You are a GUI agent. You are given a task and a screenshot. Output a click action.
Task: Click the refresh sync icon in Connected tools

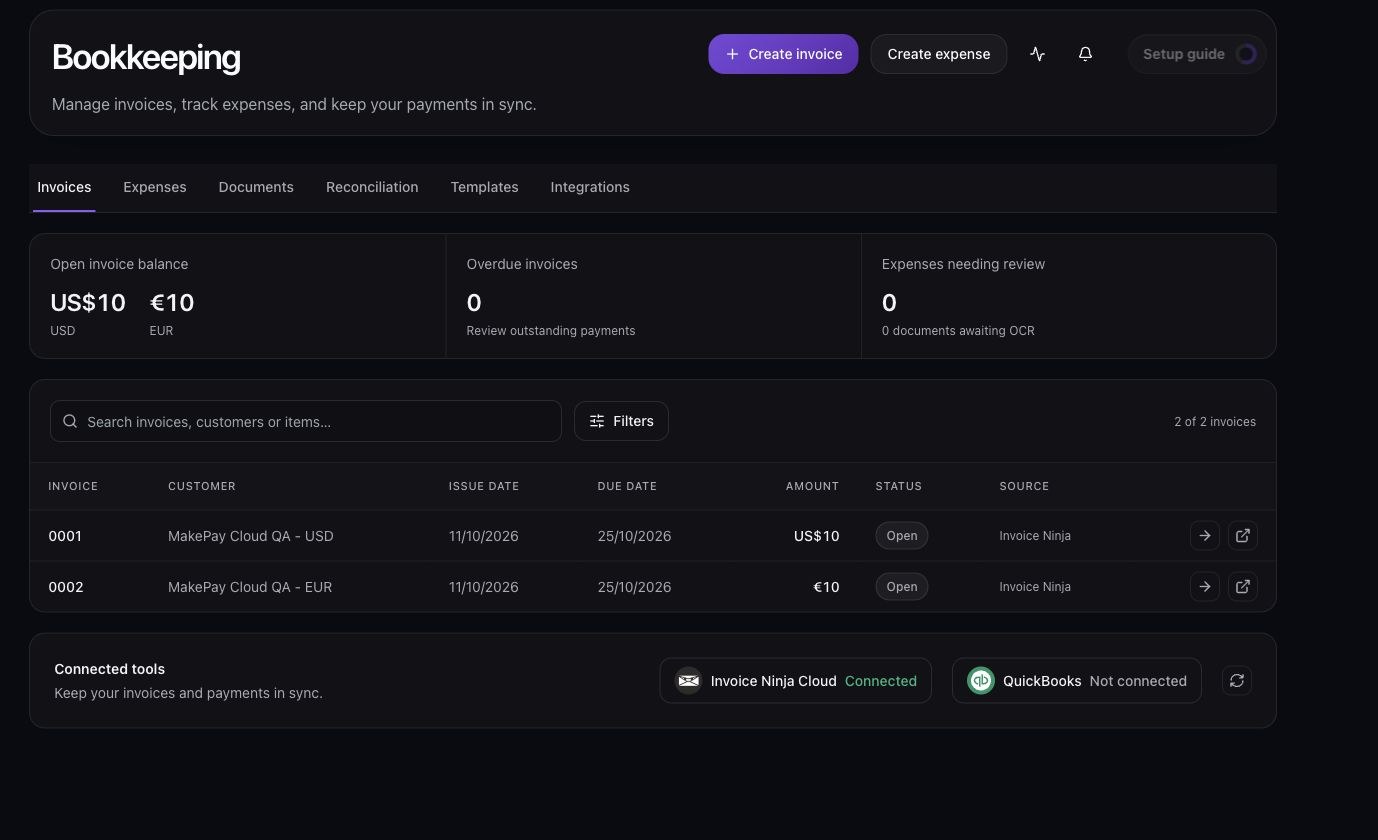pos(1237,681)
